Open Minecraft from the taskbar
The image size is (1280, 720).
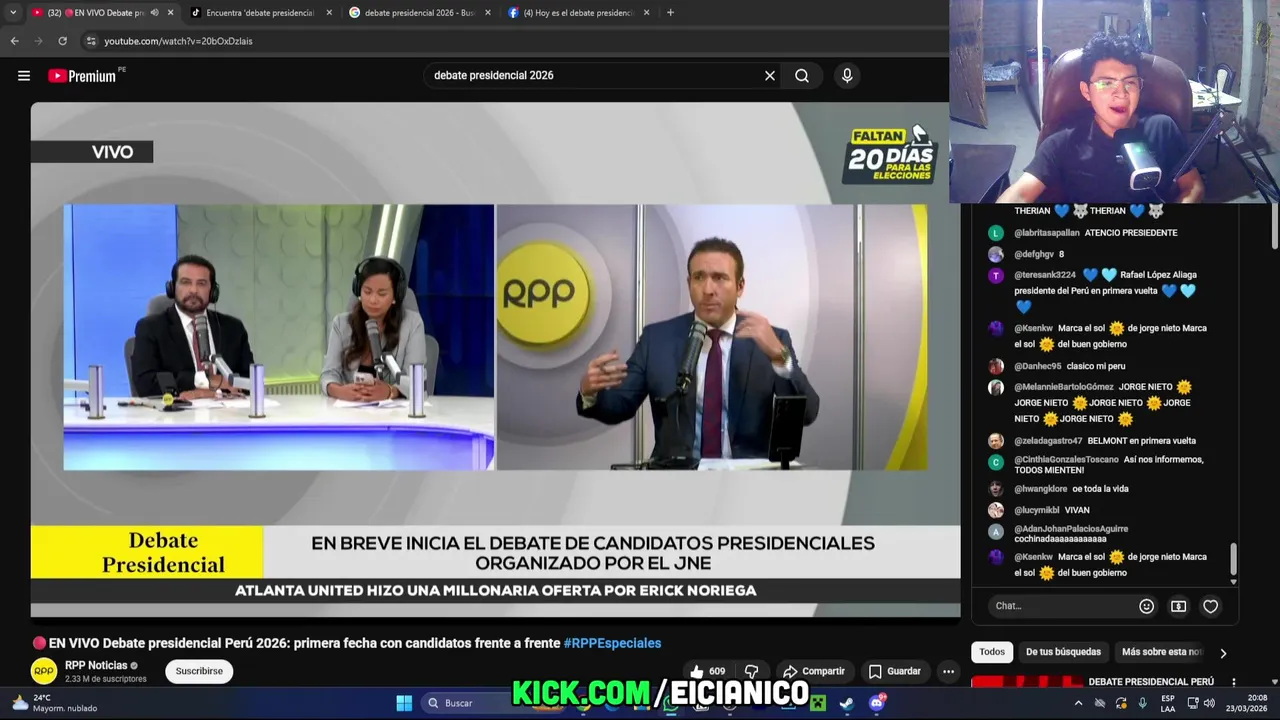[818, 703]
